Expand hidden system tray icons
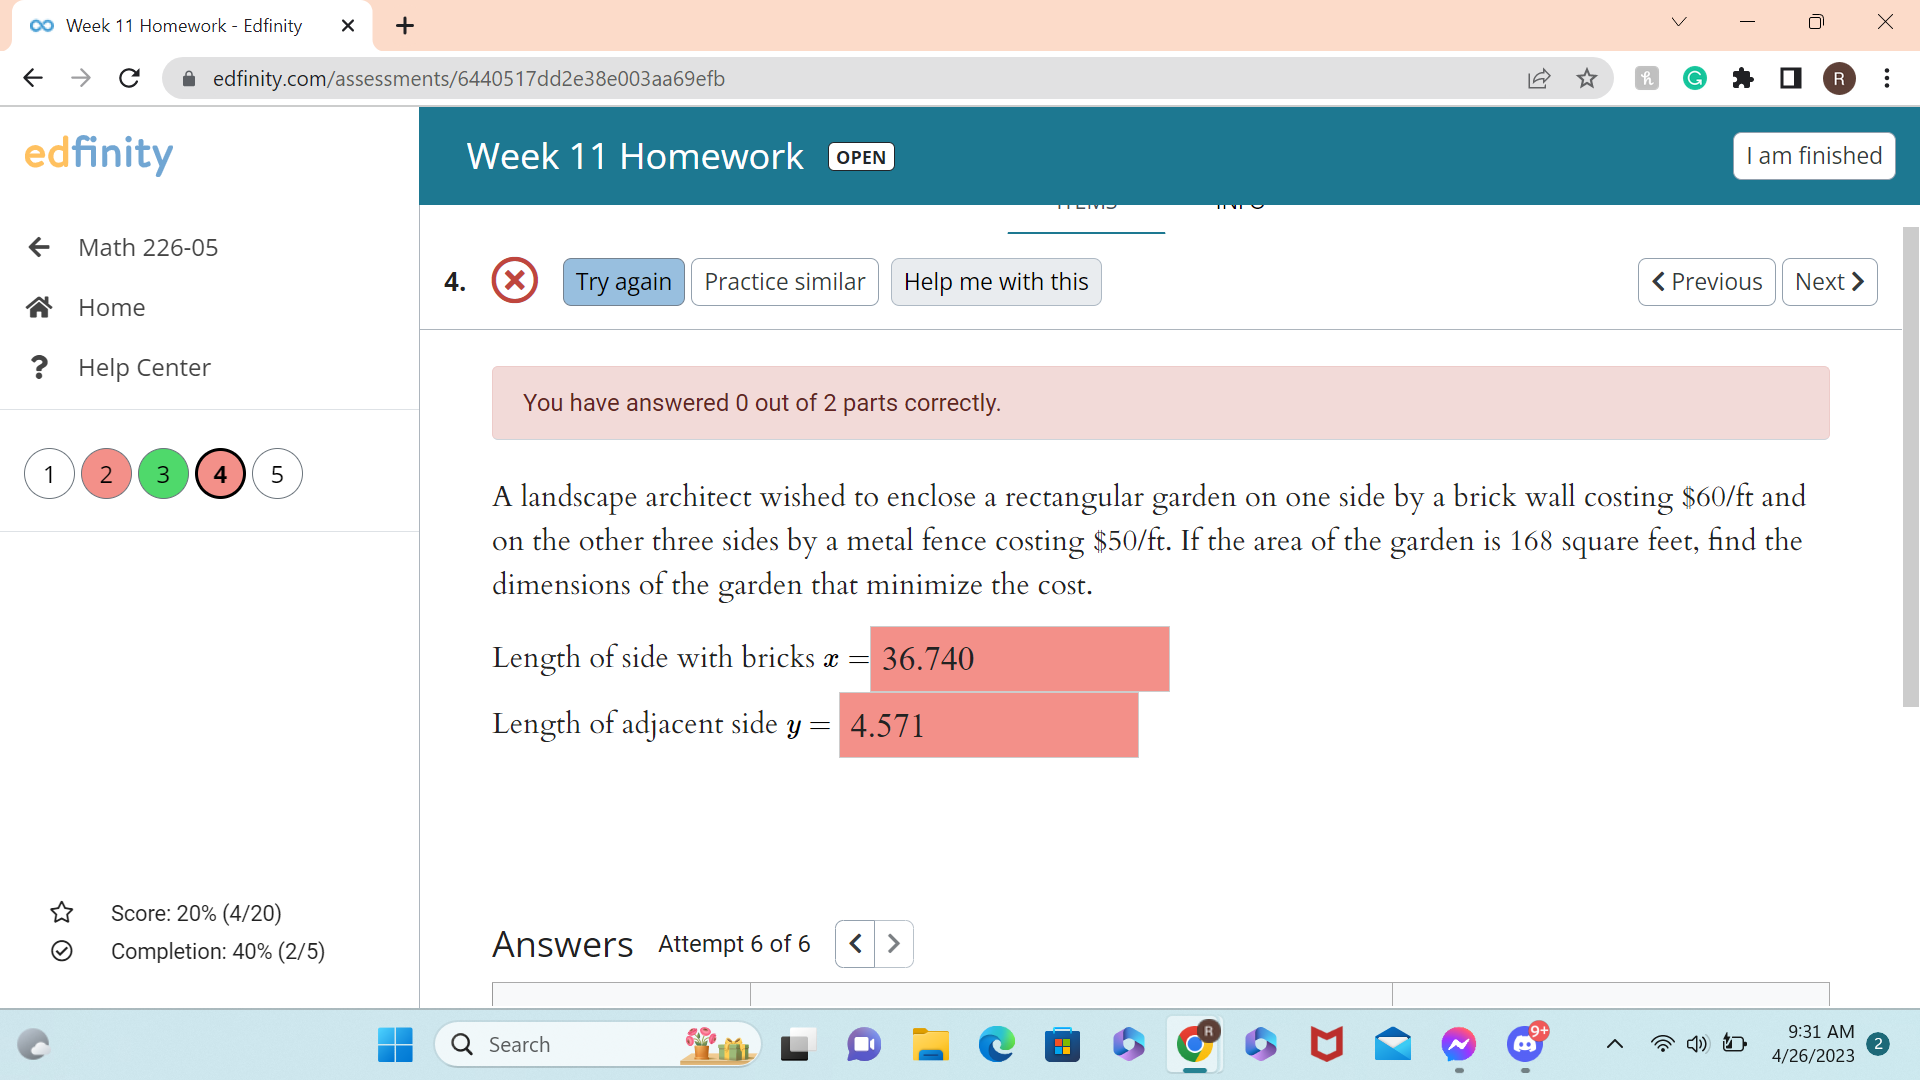Image resolution: width=1920 pixels, height=1080 pixels. pos(1614,1044)
